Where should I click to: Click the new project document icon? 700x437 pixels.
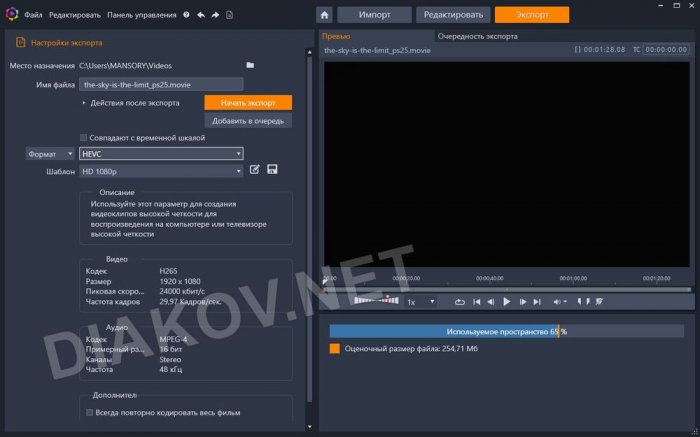tap(229, 15)
